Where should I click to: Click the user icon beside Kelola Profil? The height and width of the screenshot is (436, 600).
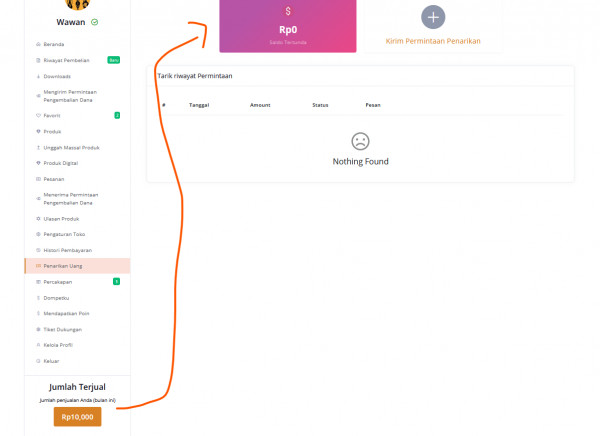(x=38, y=345)
